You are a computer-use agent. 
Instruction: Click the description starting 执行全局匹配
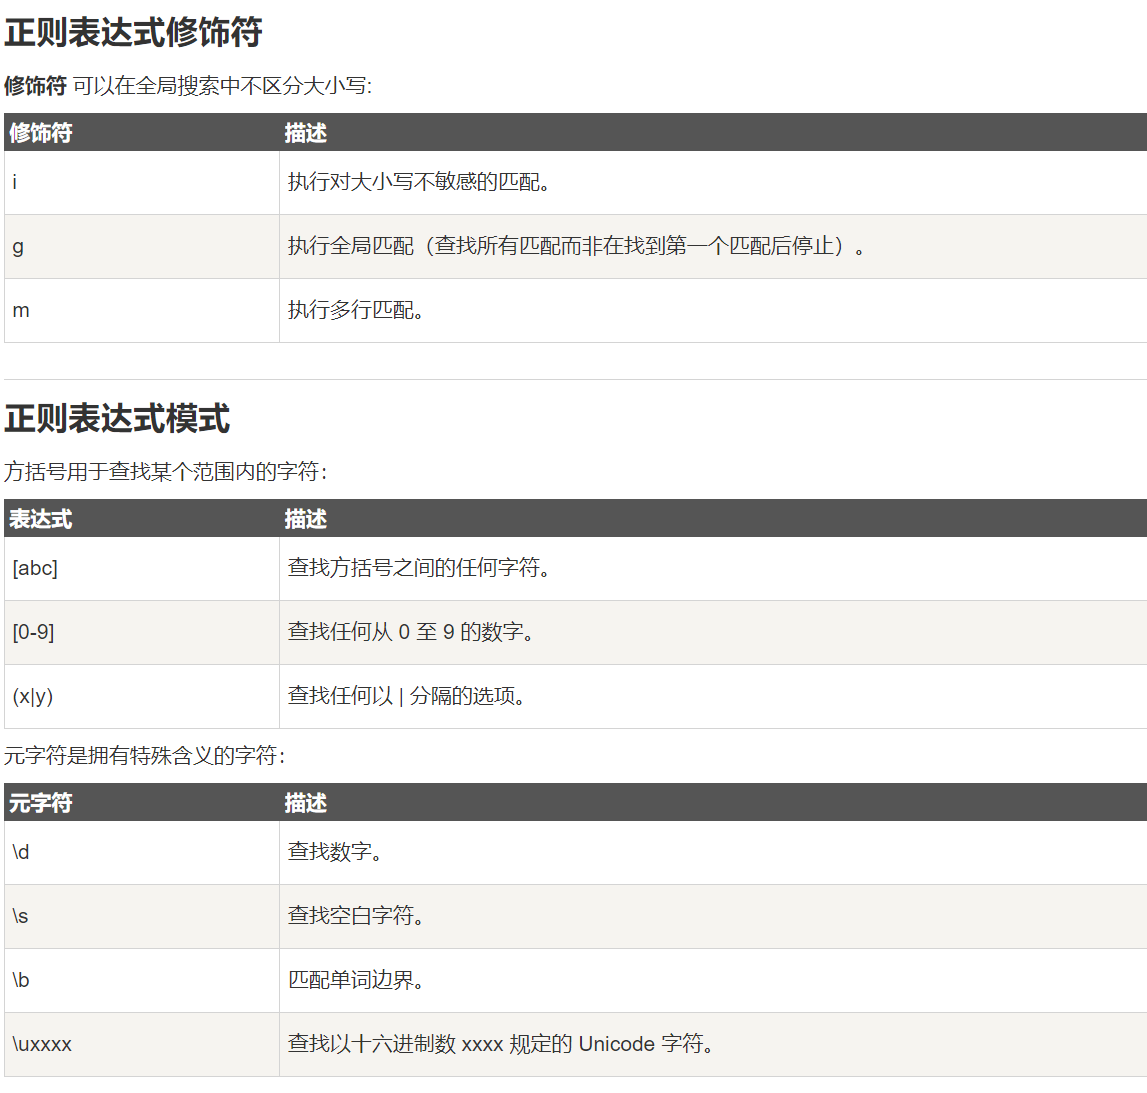[x=576, y=246]
